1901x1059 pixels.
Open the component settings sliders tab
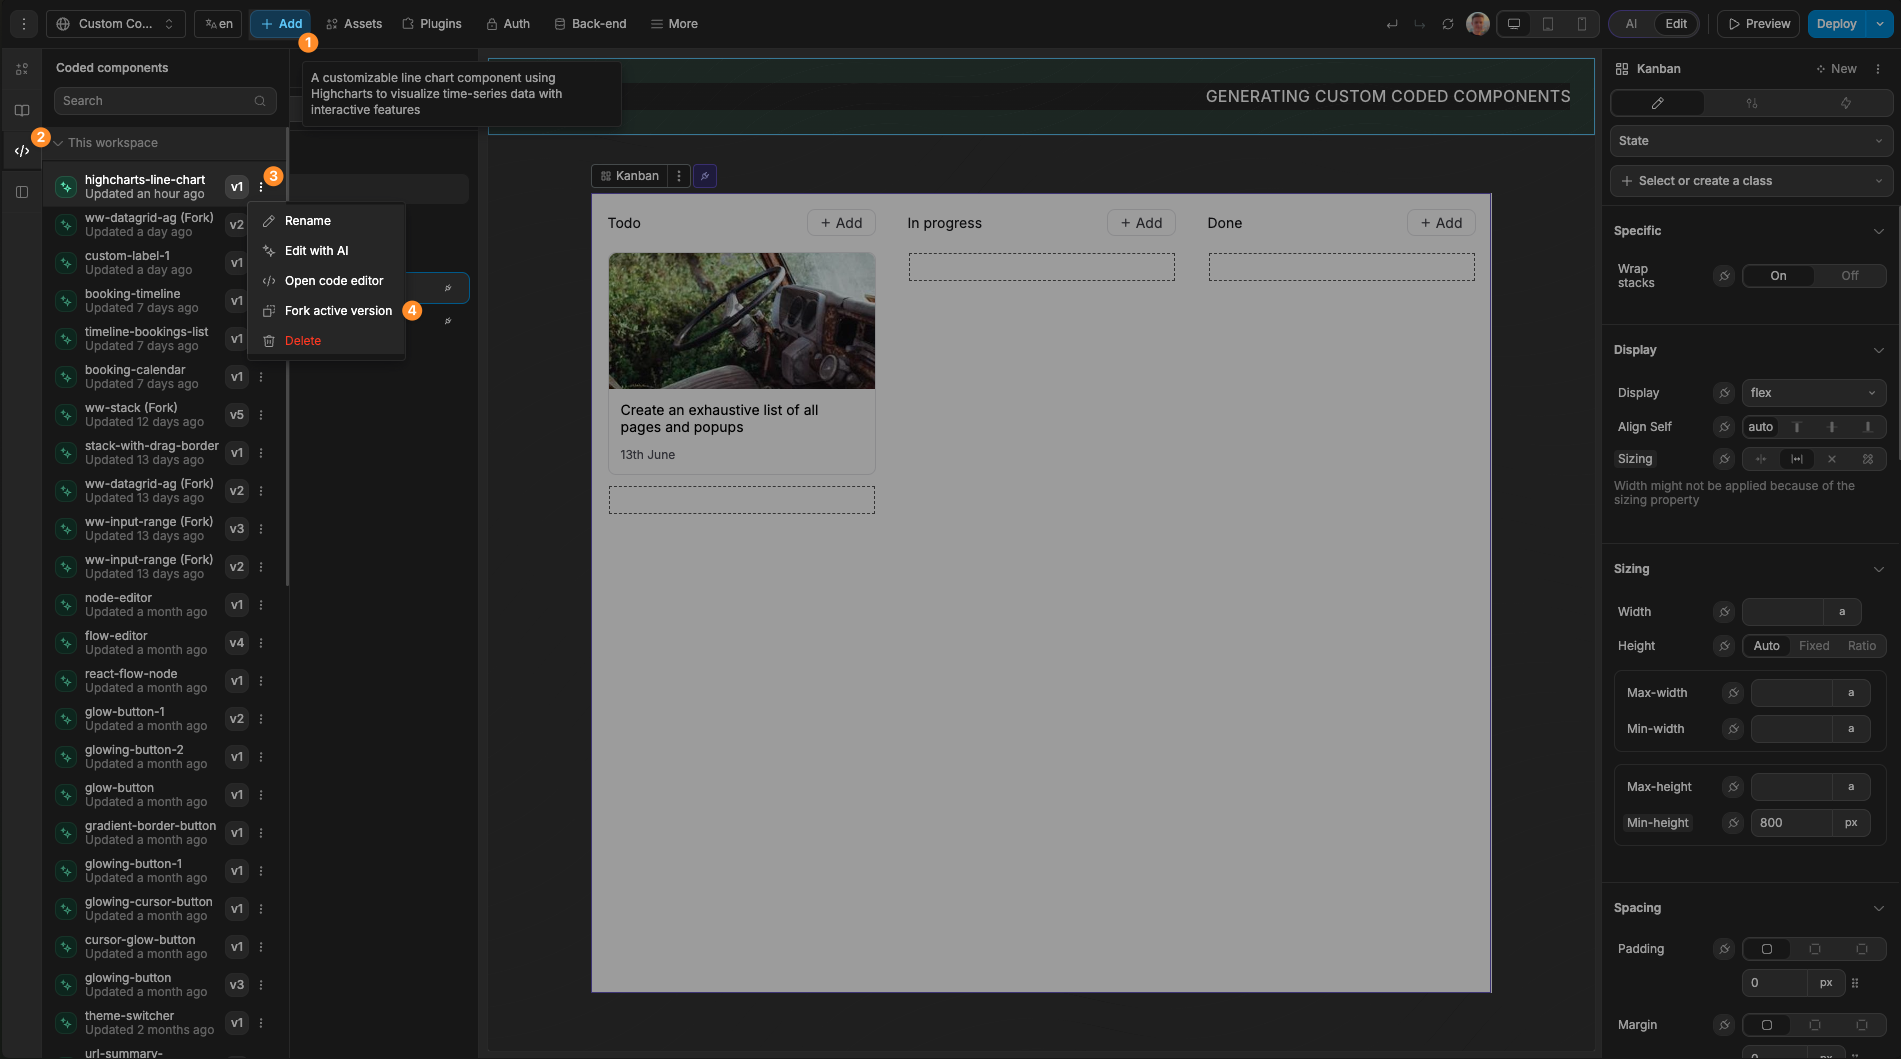tap(1751, 103)
